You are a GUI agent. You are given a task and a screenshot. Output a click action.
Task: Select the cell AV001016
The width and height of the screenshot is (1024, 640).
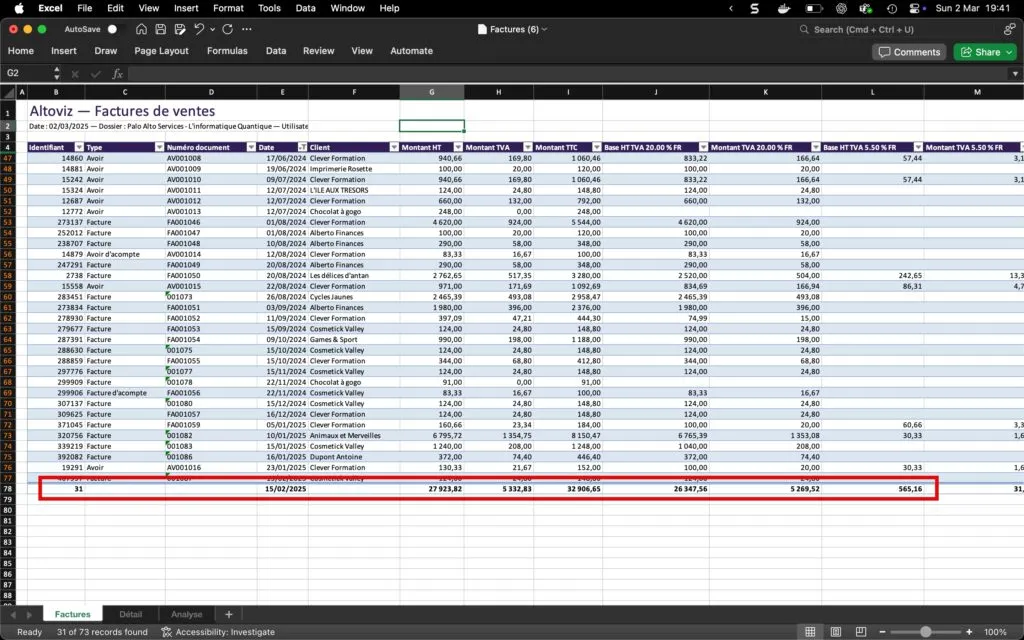[211, 468]
